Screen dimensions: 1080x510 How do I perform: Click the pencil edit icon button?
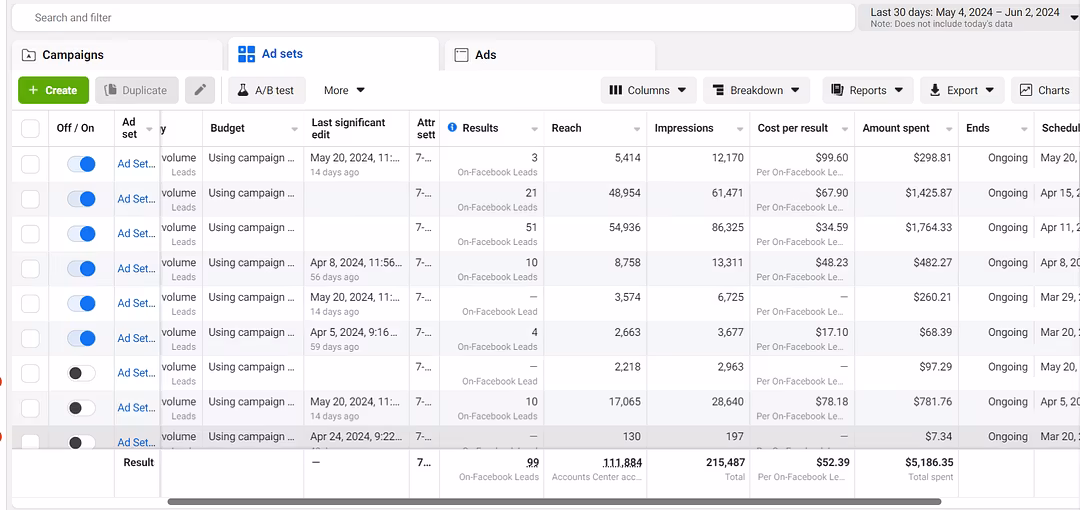pos(200,90)
